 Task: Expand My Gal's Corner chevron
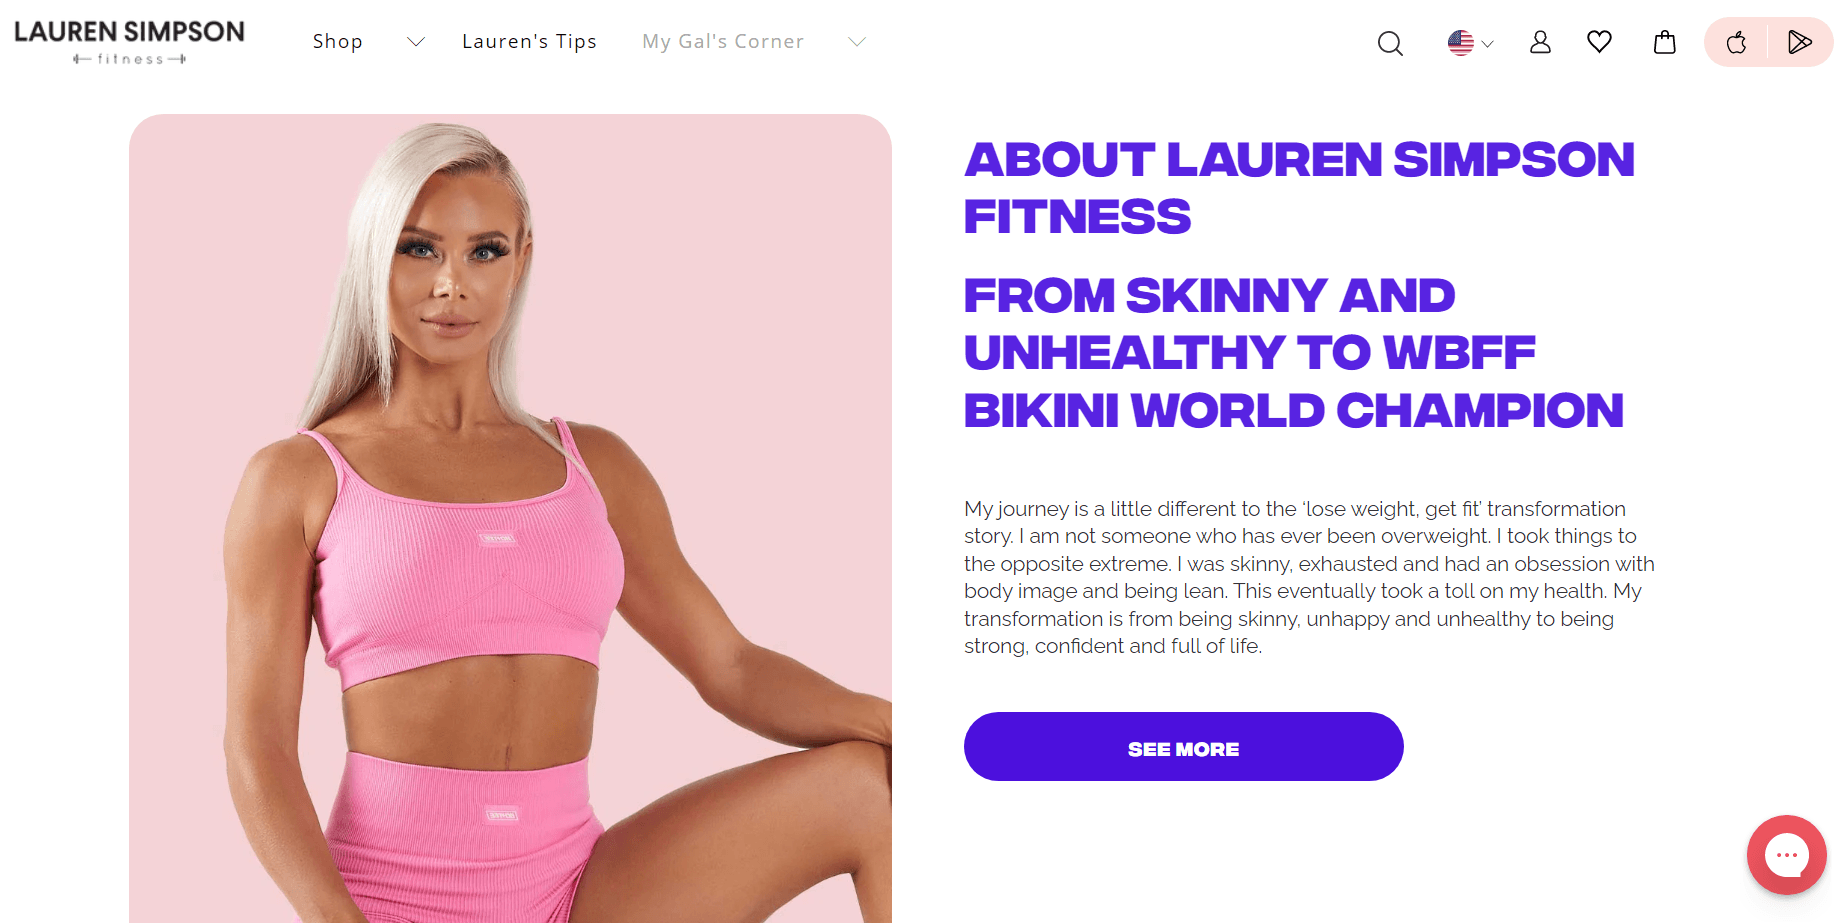[856, 42]
